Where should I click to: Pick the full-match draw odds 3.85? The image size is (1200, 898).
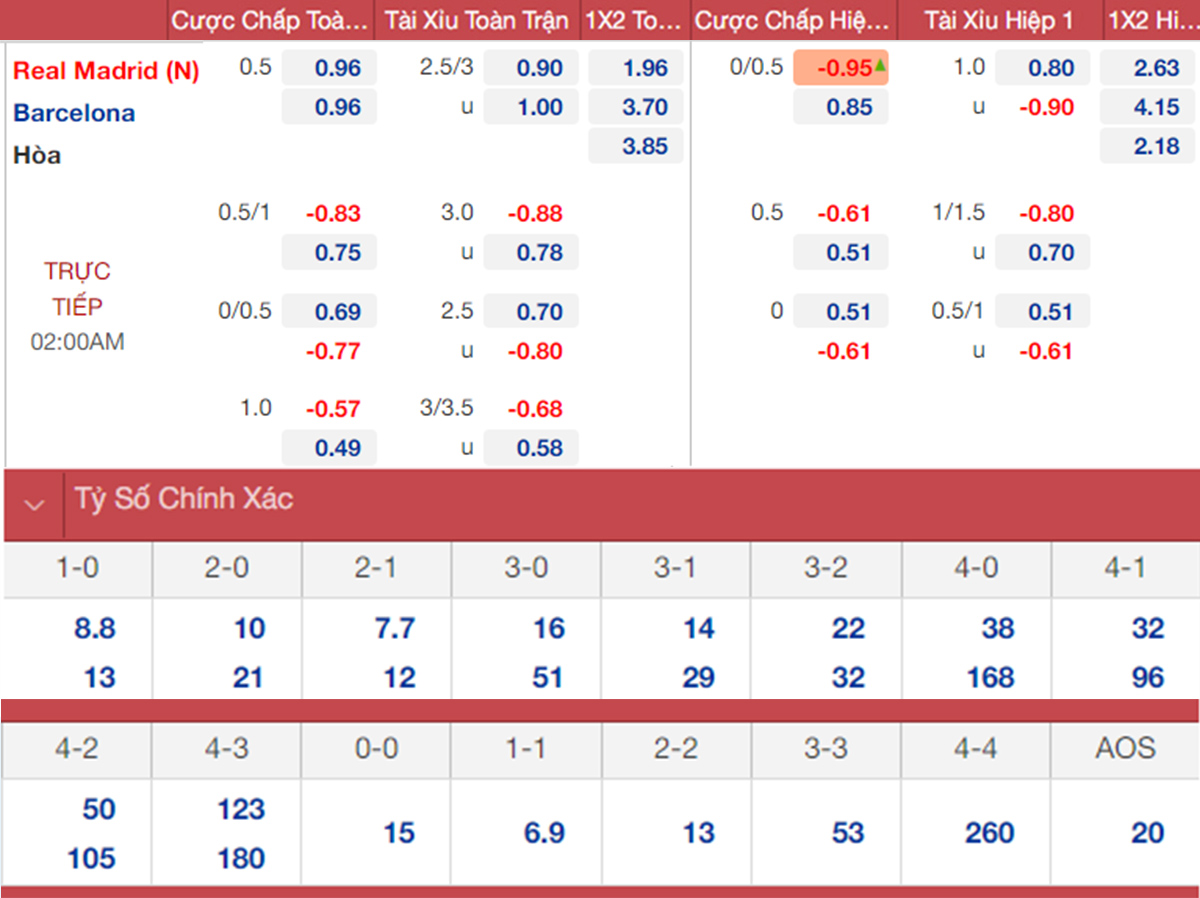pos(644,146)
